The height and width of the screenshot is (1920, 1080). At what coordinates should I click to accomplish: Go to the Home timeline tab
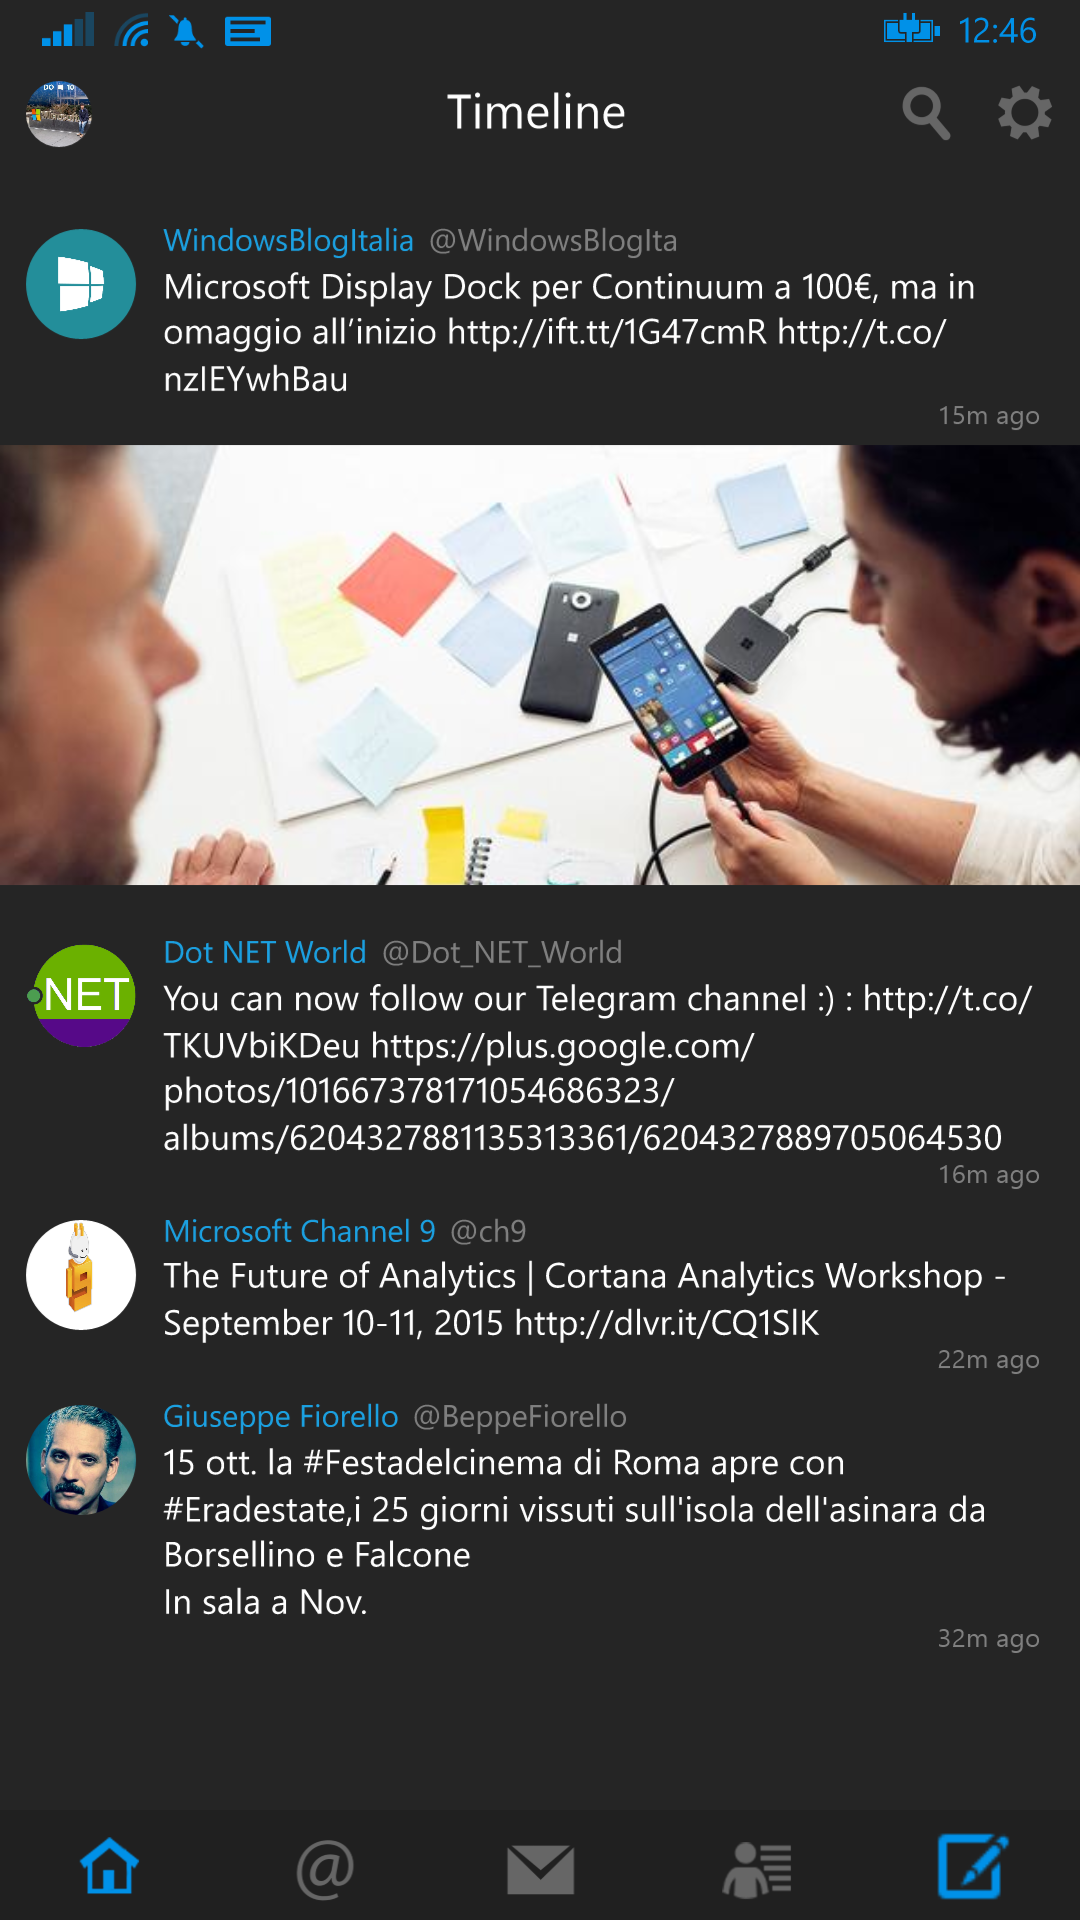pos(109,1866)
